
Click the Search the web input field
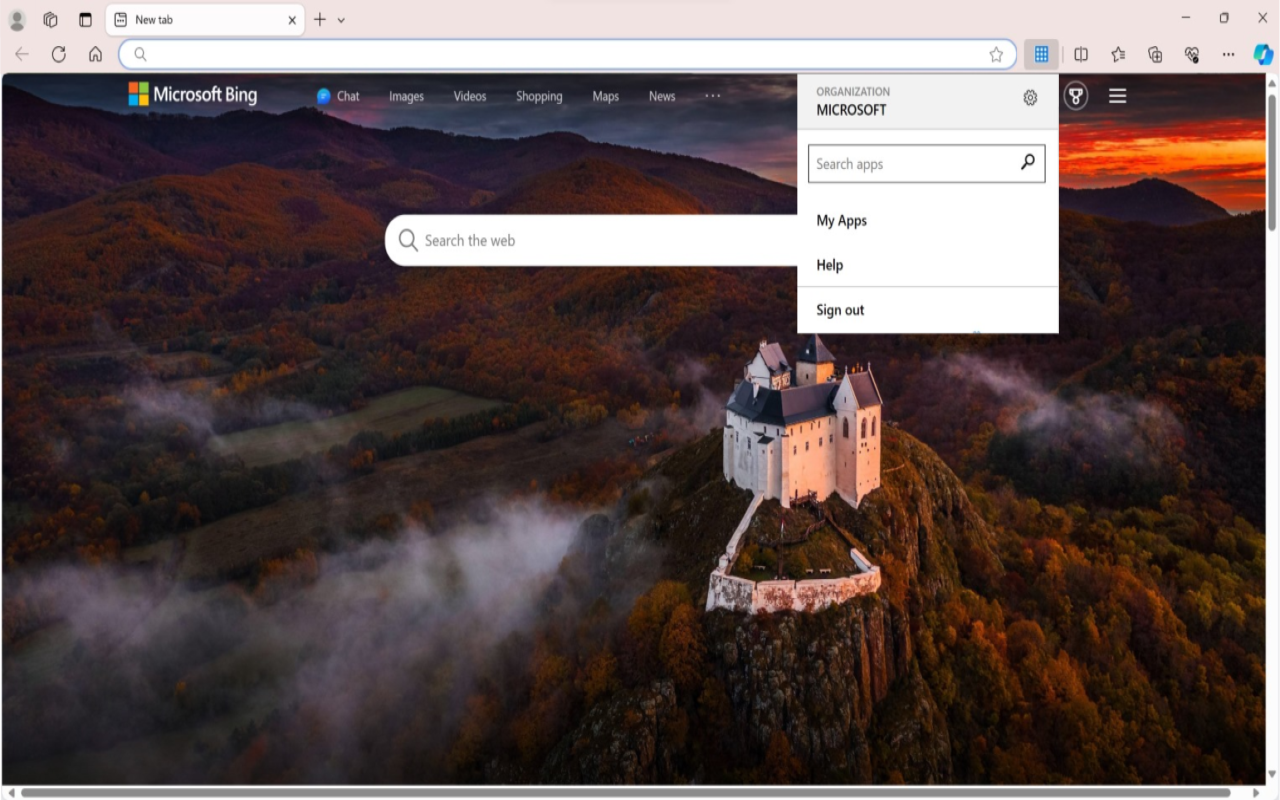click(600, 240)
